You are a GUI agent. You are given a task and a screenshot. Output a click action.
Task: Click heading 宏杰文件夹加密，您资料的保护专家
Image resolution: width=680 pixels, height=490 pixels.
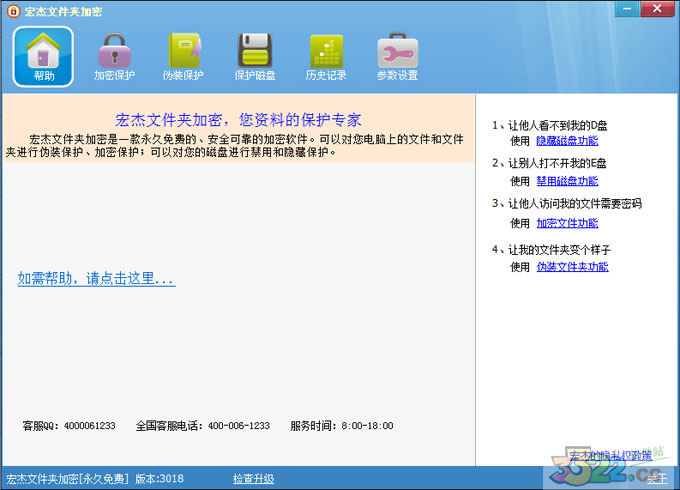pos(239,120)
